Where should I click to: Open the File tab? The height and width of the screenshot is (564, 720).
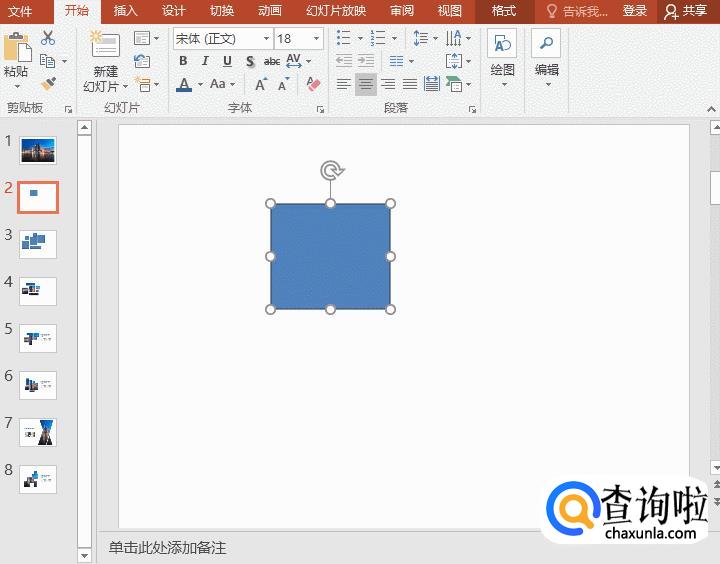pyautogui.click(x=21, y=11)
